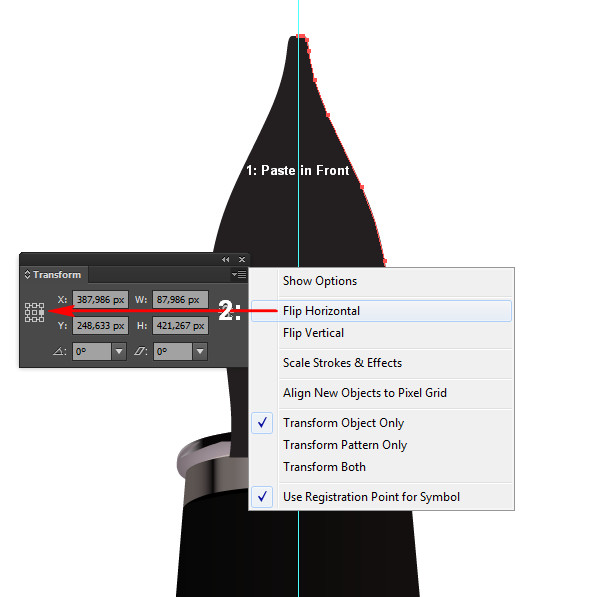
Task: Click the shear angle icon
Action: 140,351
